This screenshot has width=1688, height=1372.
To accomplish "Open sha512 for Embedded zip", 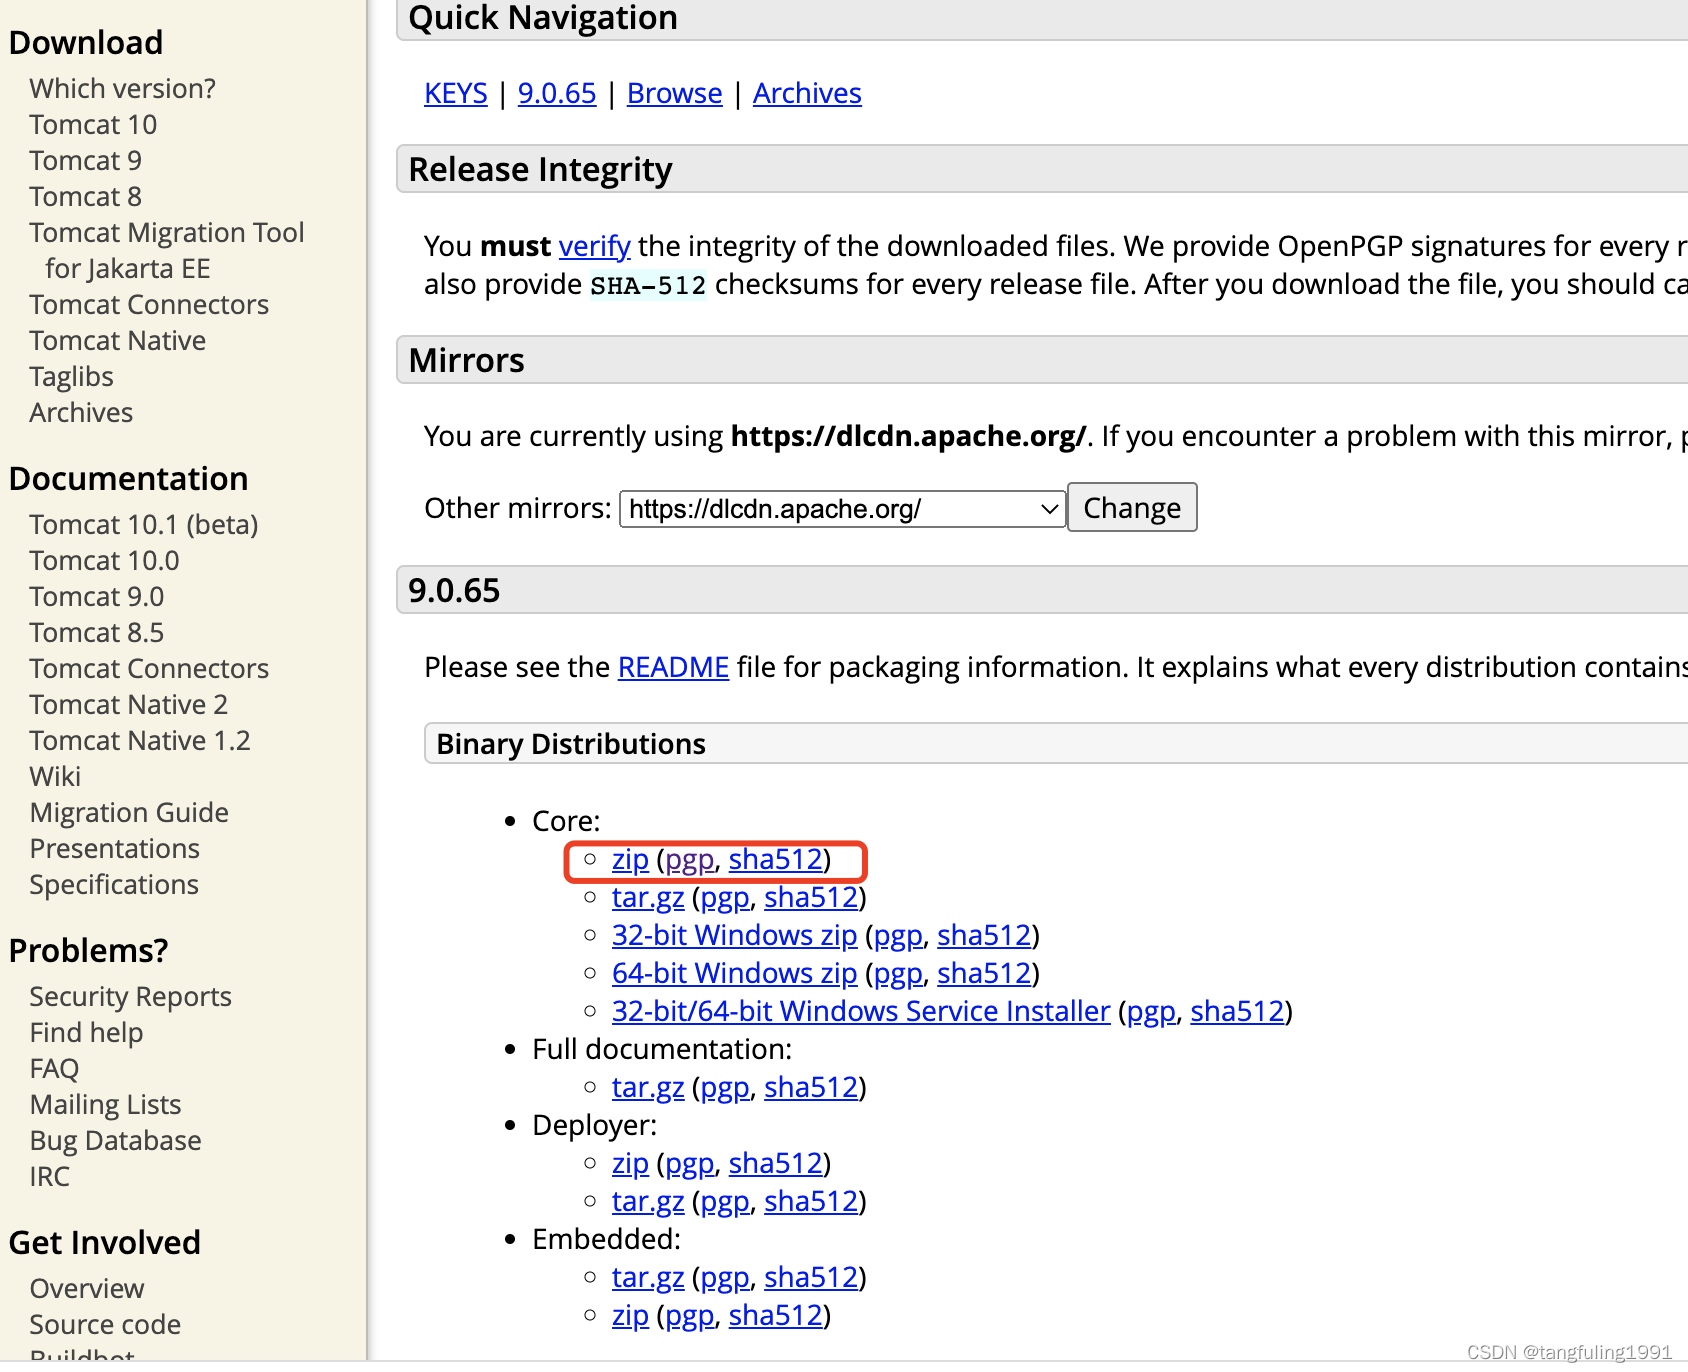I will coord(775,1316).
